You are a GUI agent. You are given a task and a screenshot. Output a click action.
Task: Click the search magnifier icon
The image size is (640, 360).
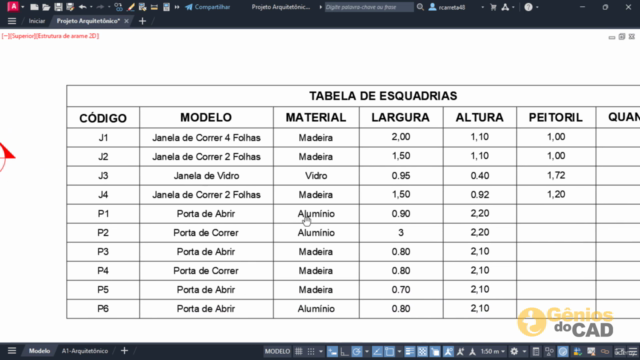click(420, 7)
